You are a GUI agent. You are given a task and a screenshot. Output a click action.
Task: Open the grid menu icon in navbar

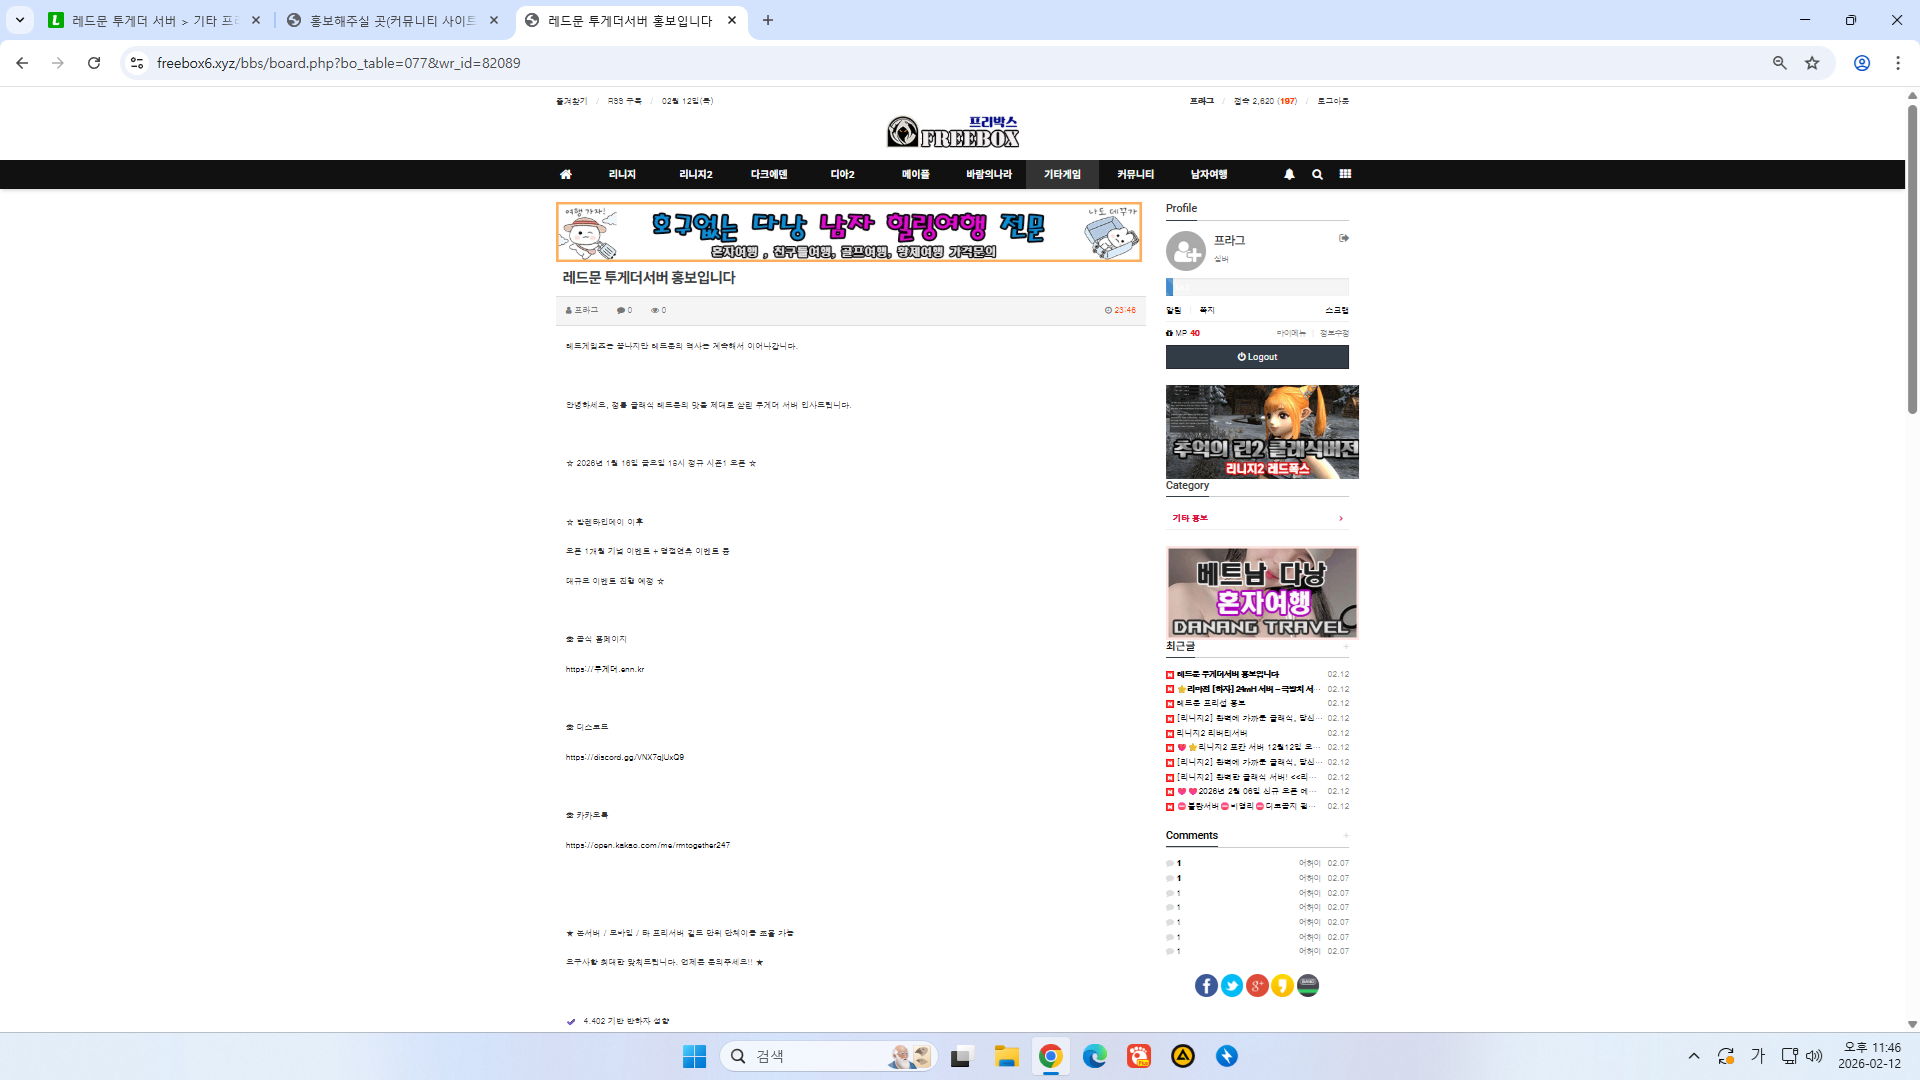tap(1345, 174)
